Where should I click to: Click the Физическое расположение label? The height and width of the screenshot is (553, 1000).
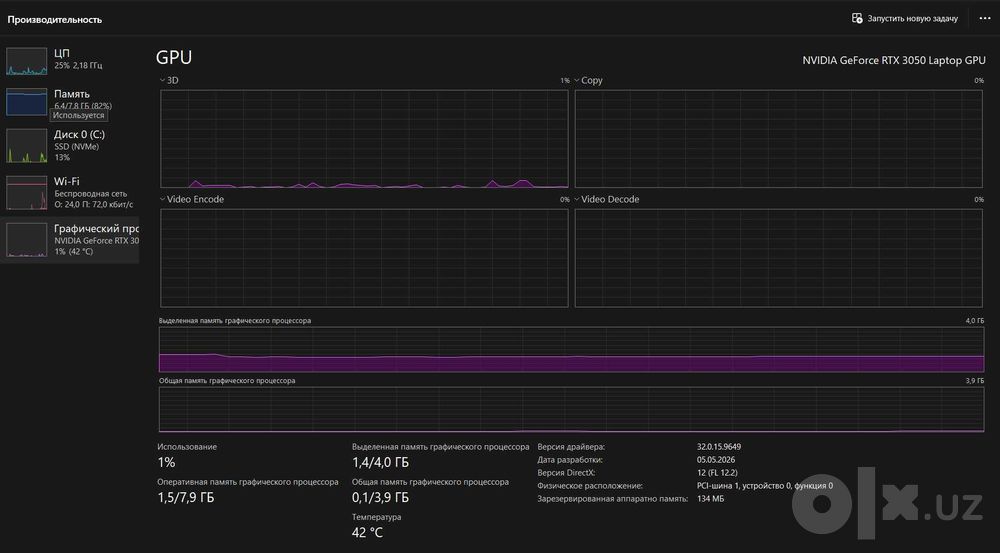(590, 486)
